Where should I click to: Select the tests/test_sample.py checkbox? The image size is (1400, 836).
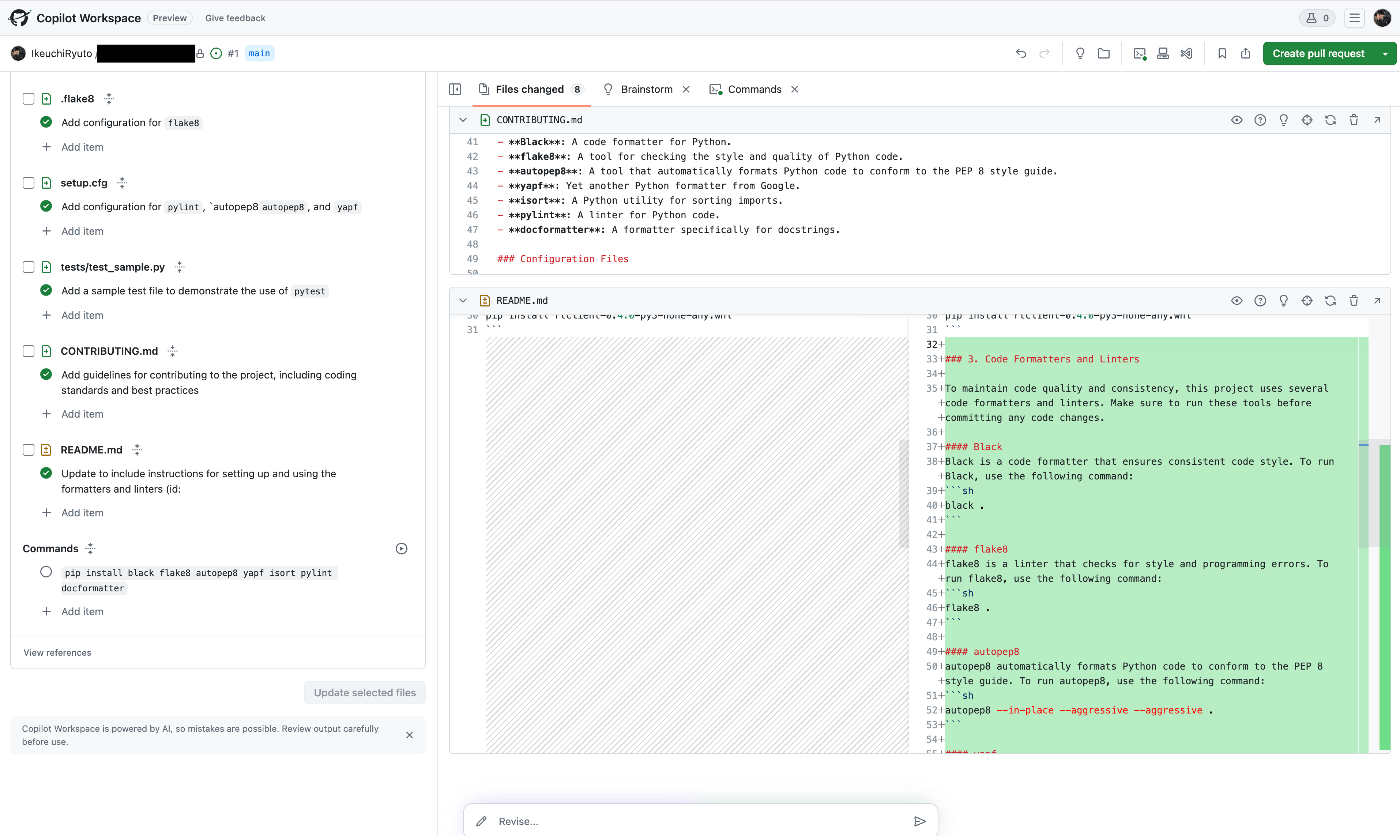pyautogui.click(x=29, y=267)
